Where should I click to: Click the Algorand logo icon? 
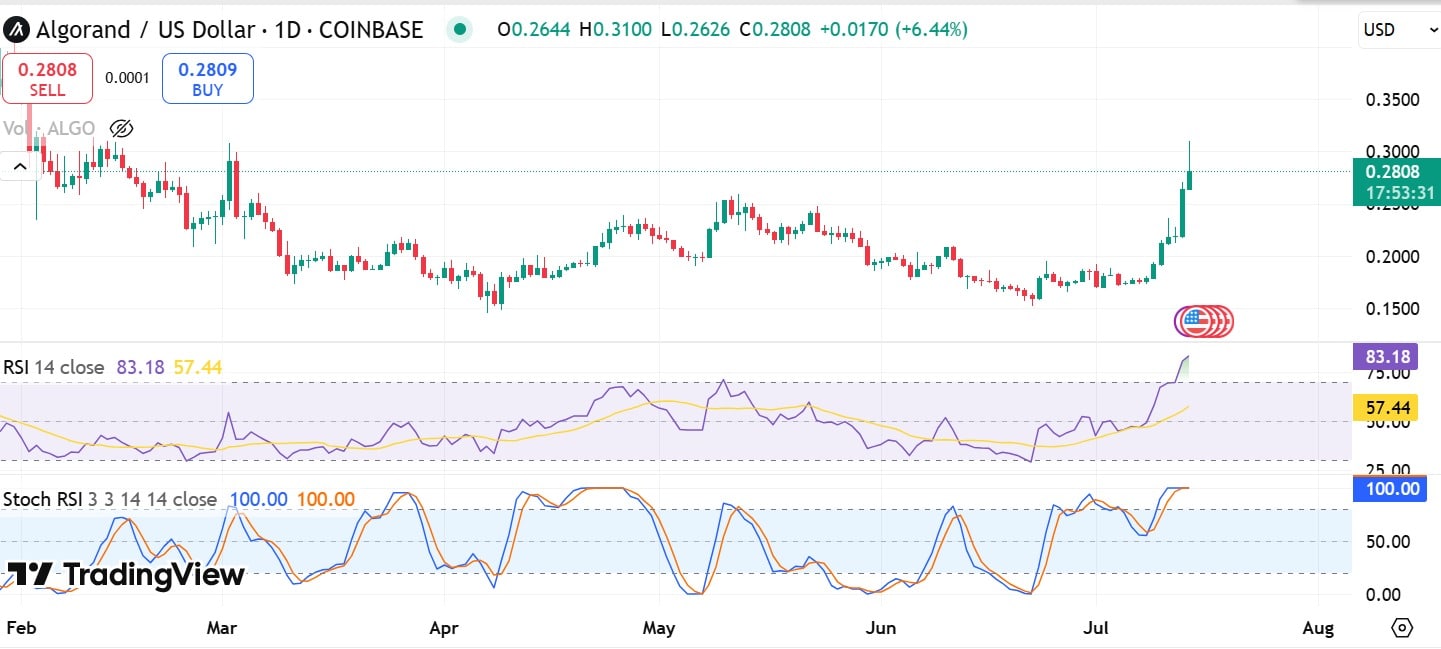(x=15, y=29)
